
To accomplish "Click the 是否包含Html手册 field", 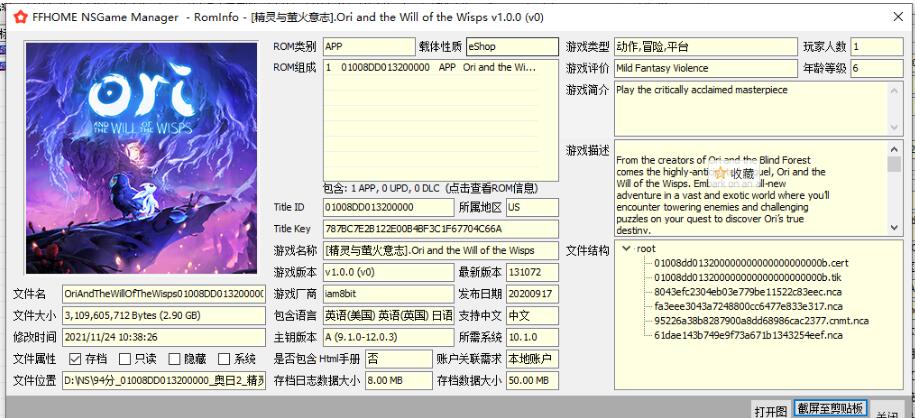I will pos(399,358).
